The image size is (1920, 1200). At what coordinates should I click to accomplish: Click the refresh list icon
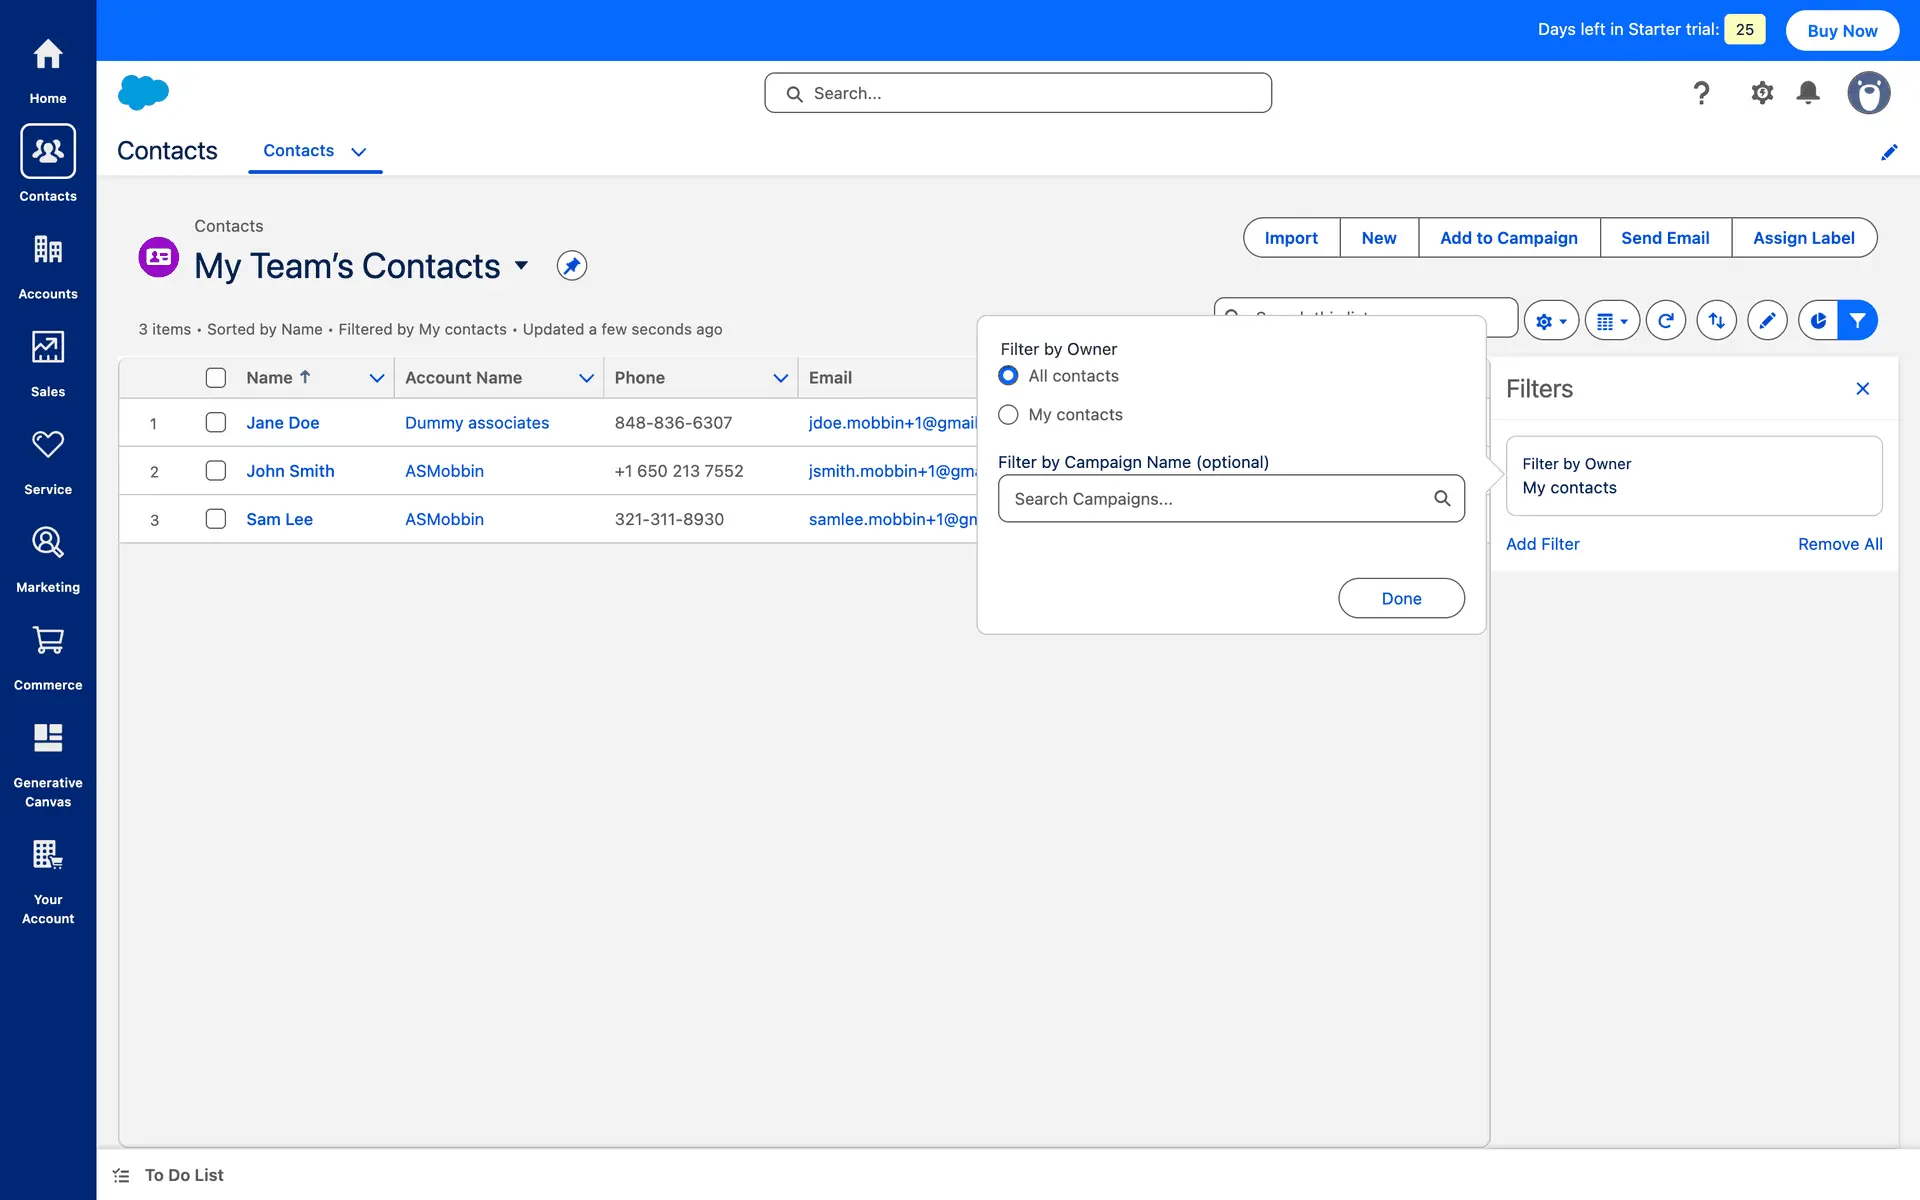1665,321
